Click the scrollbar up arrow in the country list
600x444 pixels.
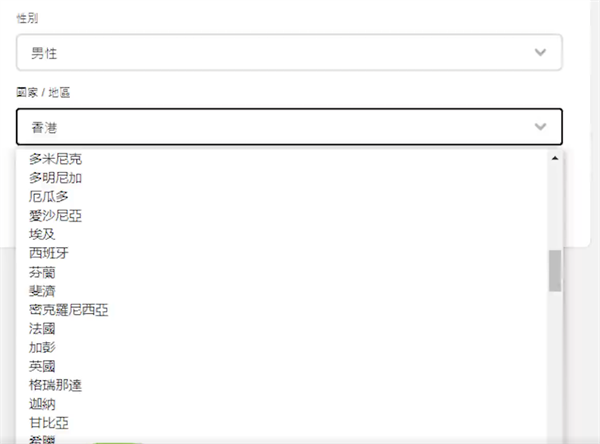555,158
